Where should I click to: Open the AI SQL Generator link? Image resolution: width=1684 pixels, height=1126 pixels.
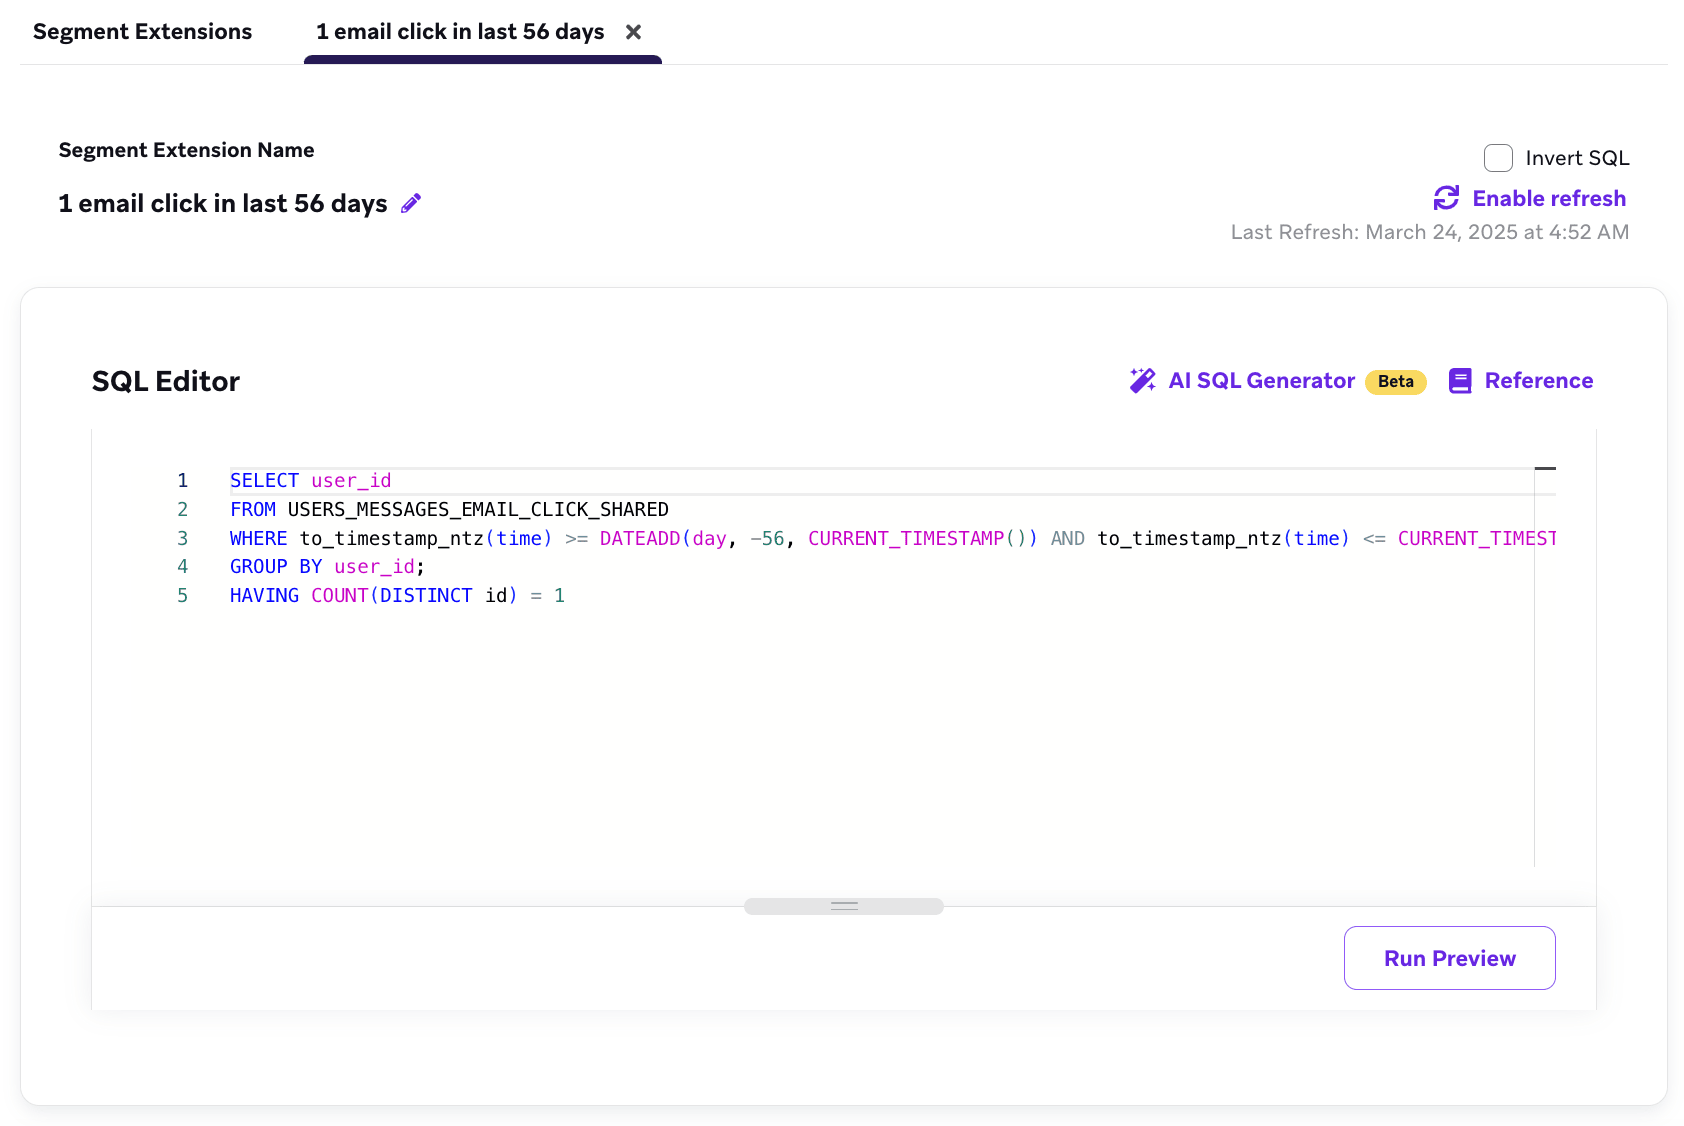[1261, 381]
